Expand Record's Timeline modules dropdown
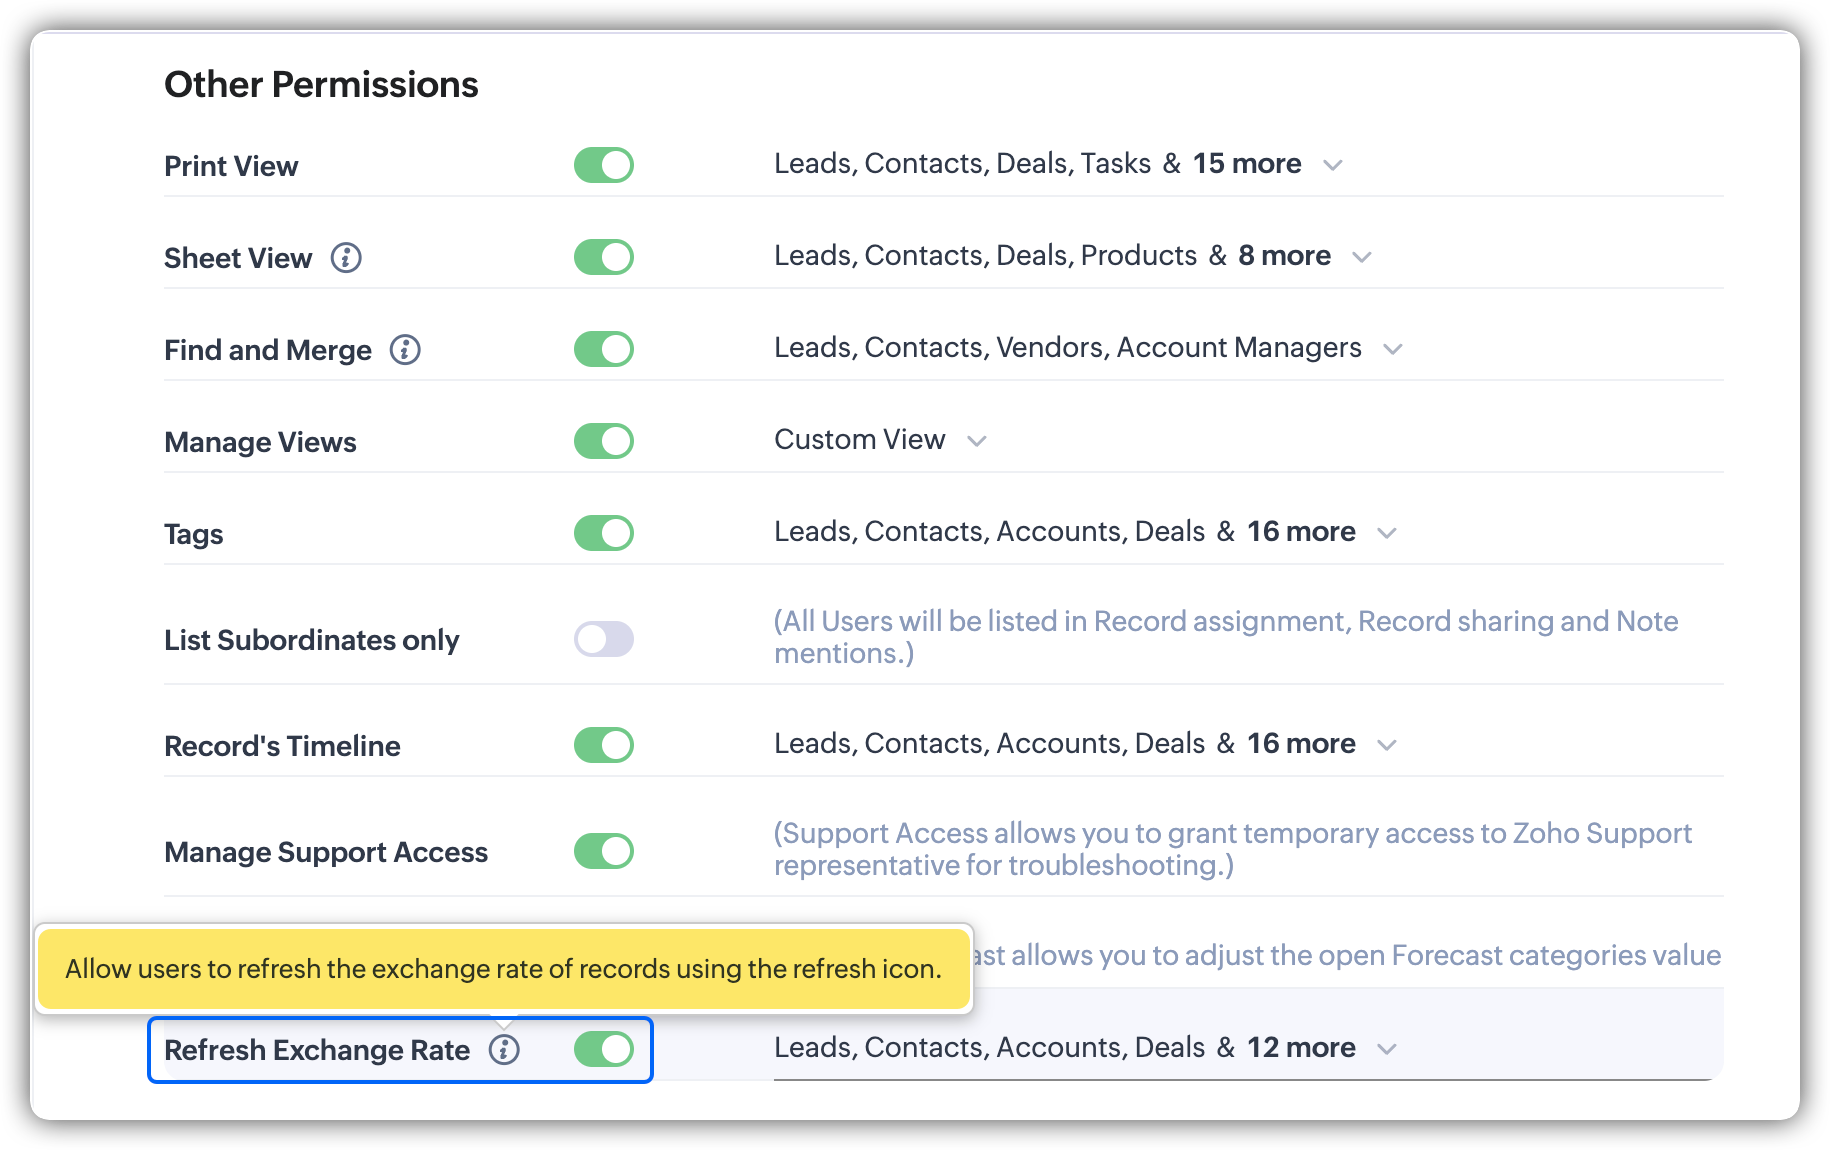 tap(1386, 745)
